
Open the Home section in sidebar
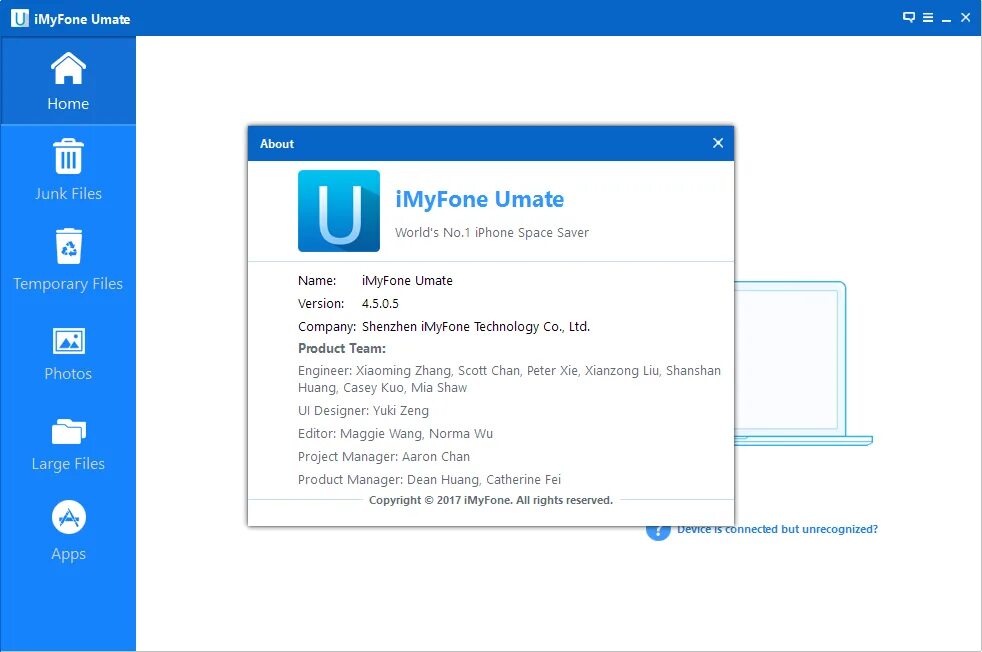(x=68, y=80)
